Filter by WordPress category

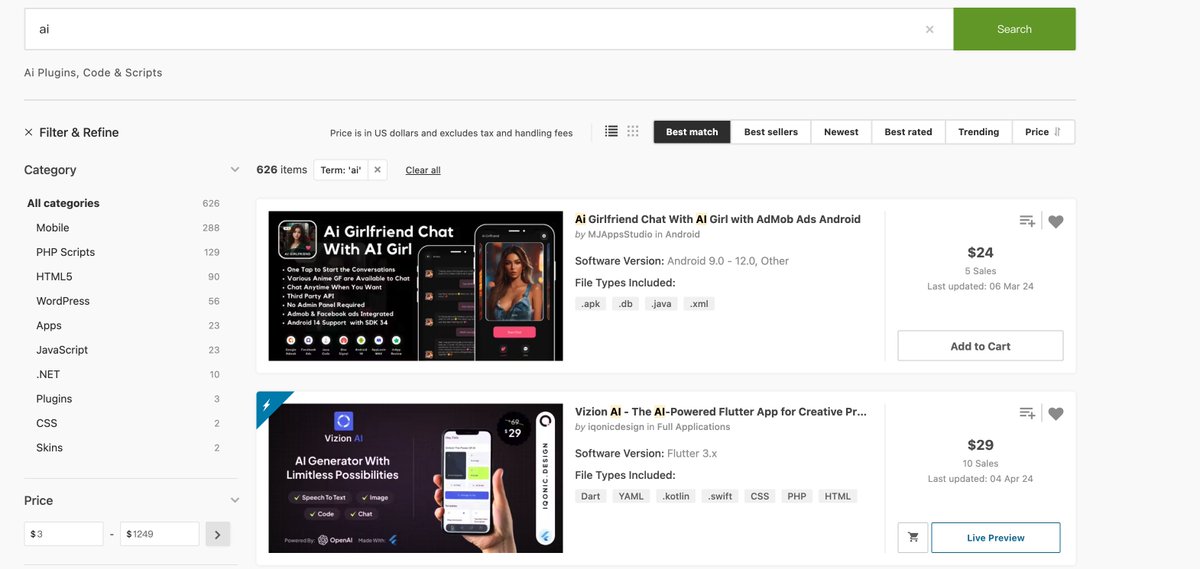pyautogui.click(x=63, y=301)
